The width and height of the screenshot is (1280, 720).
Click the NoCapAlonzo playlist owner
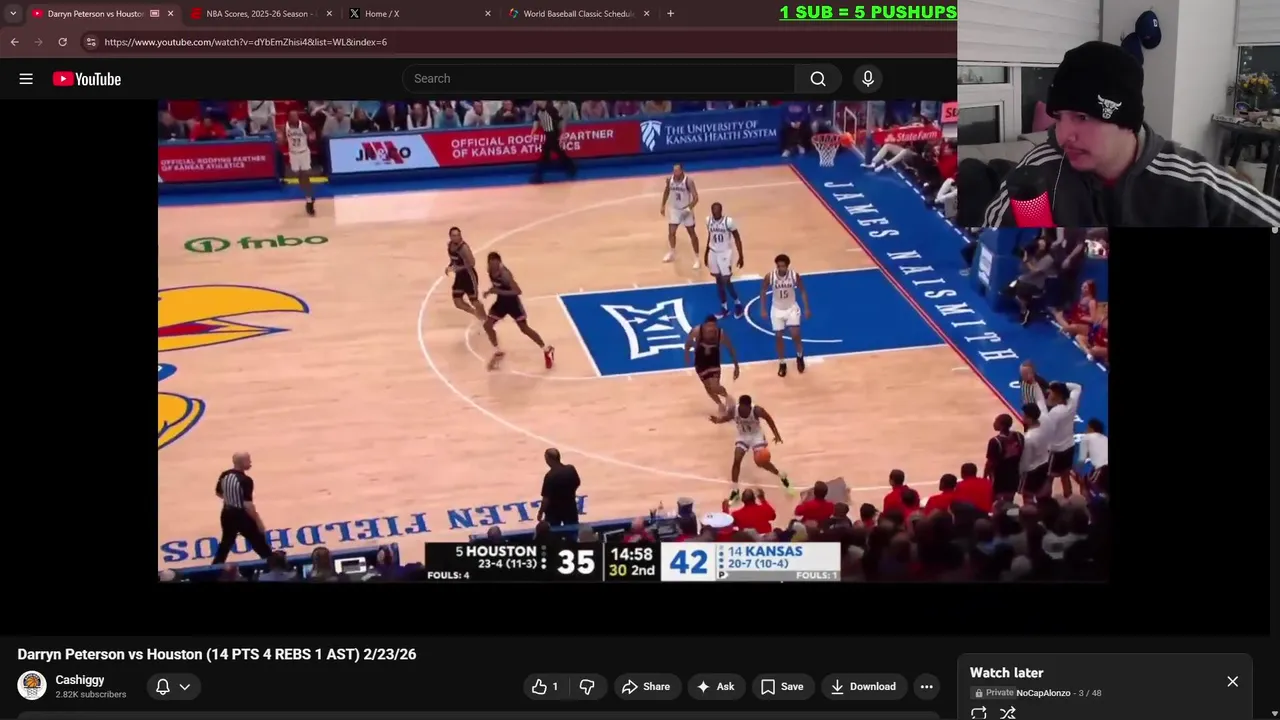click(x=1043, y=693)
